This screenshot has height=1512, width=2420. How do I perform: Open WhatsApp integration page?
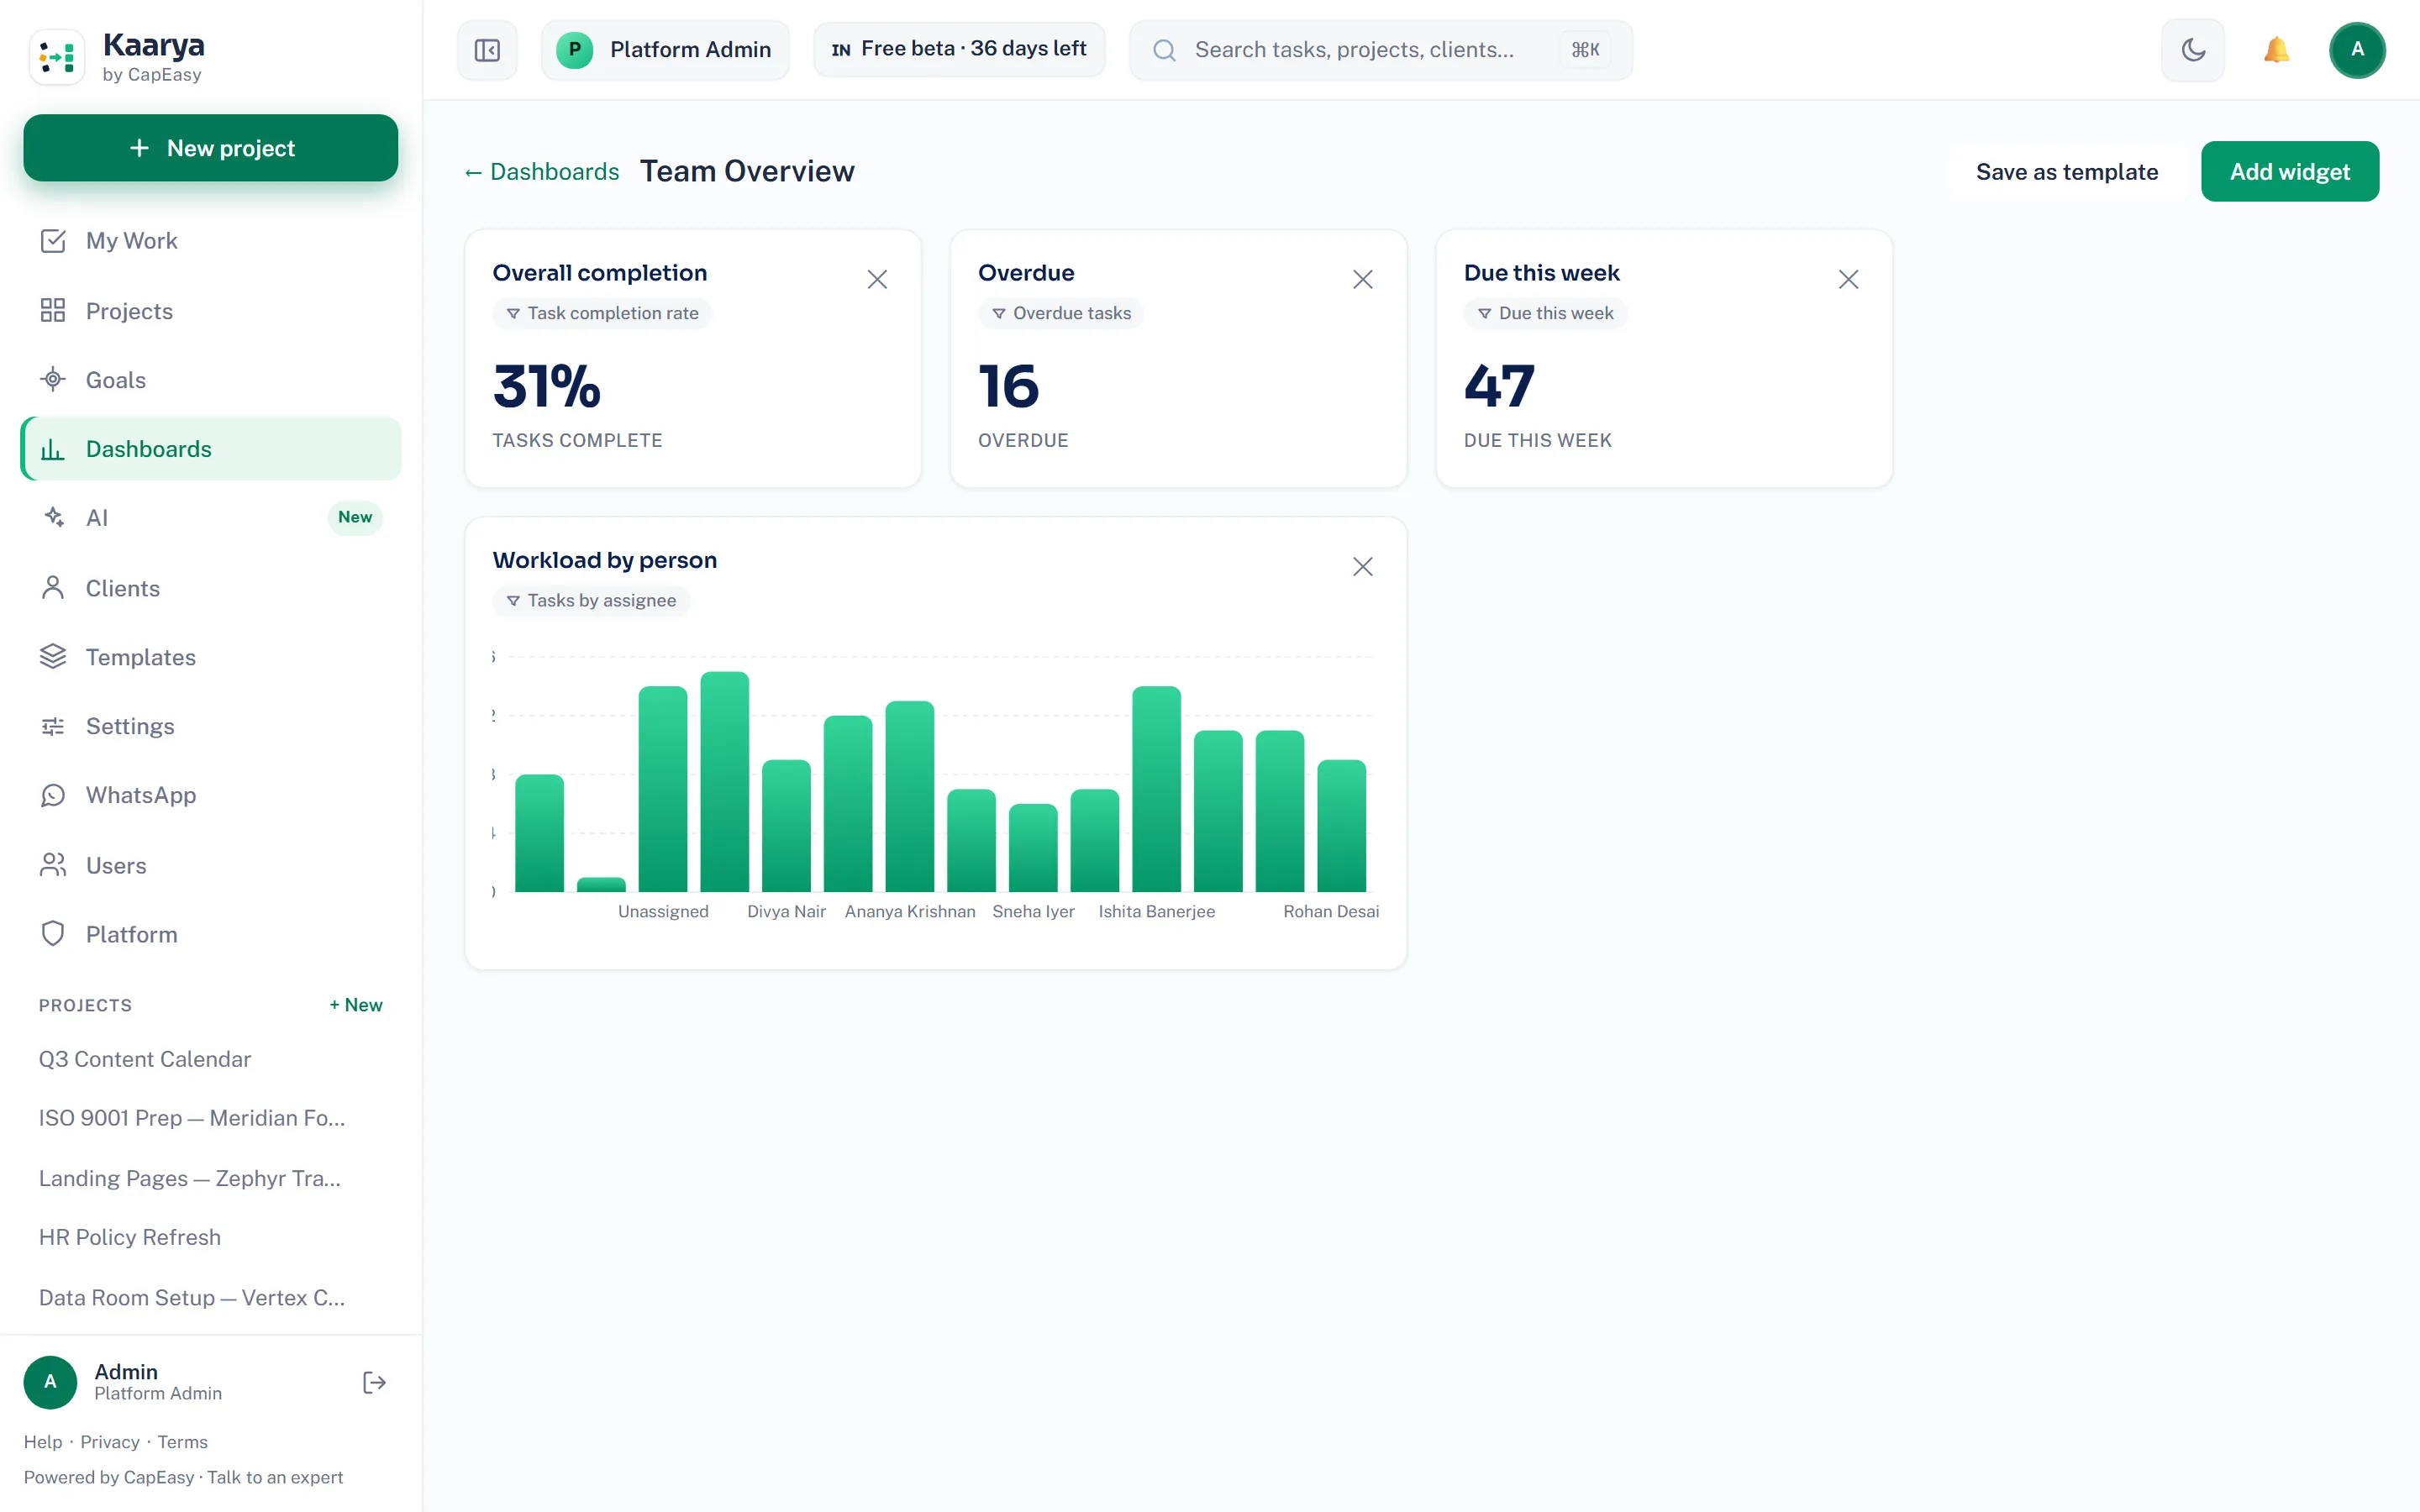click(211, 795)
